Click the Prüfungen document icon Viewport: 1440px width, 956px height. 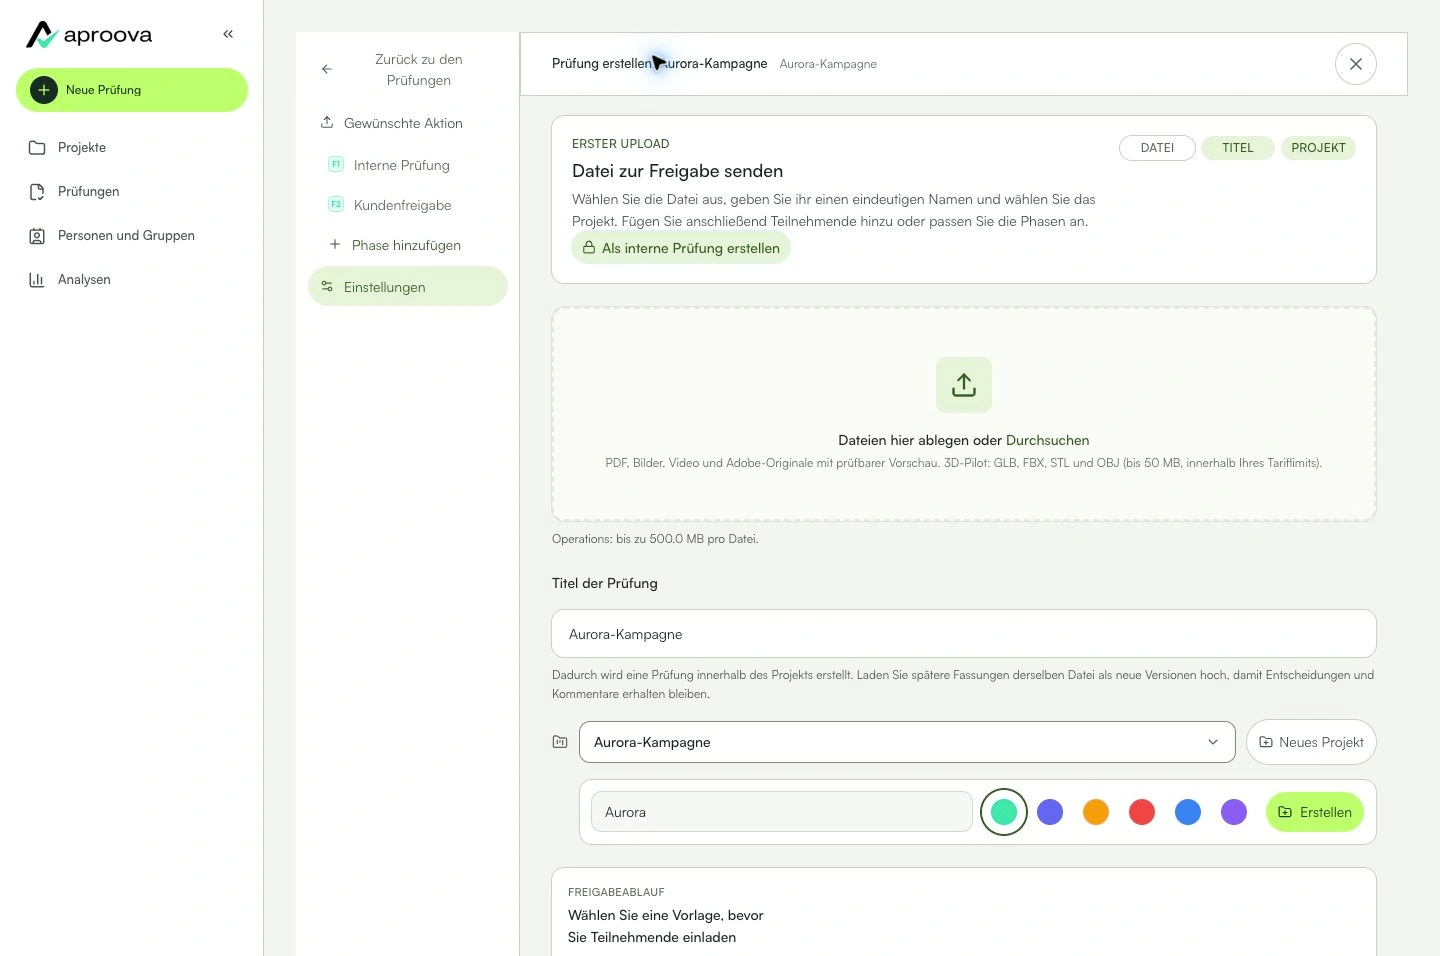37,192
